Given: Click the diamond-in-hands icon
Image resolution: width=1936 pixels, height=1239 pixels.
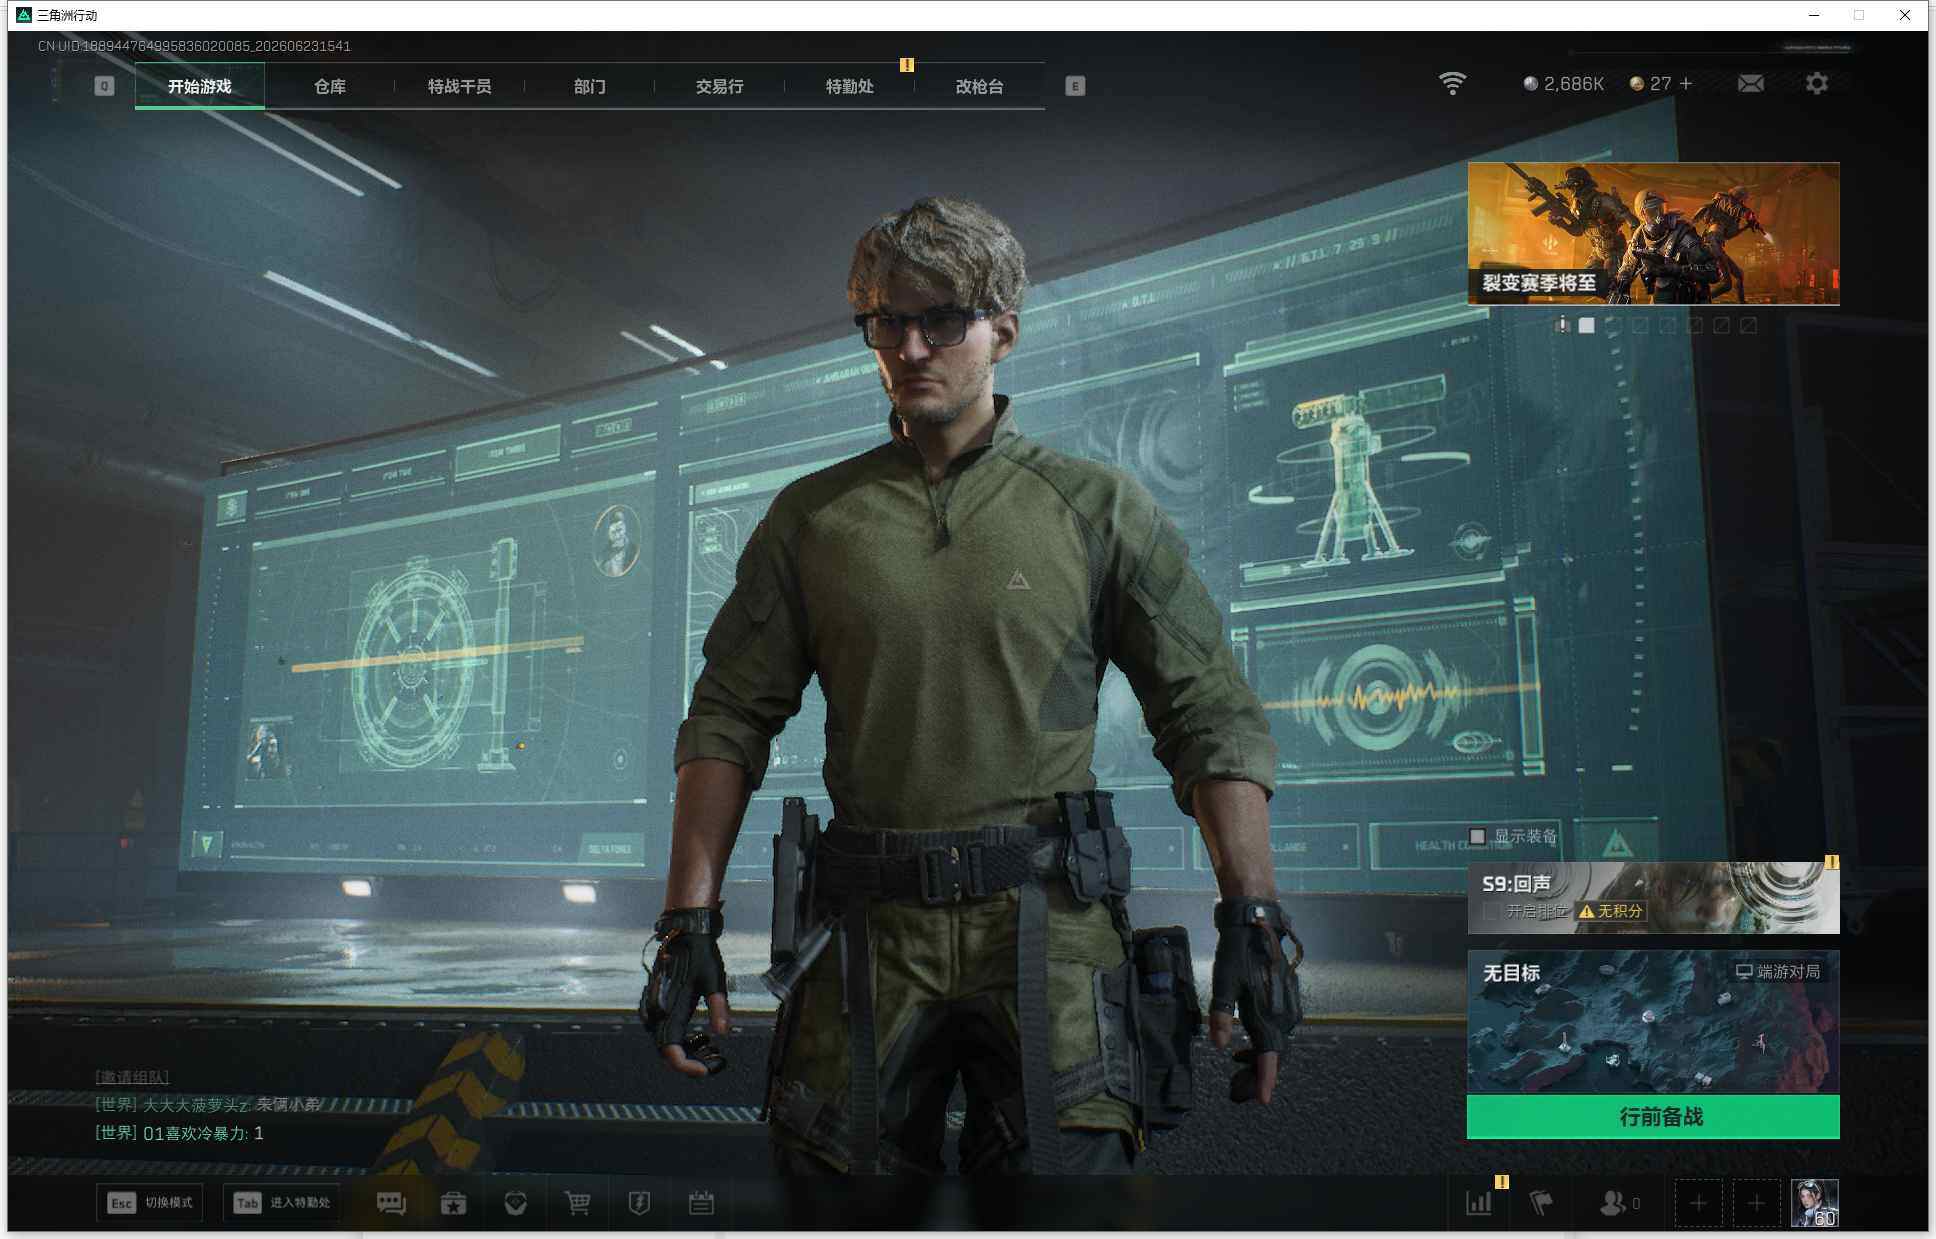Looking at the screenshot, I should 516,1203.
